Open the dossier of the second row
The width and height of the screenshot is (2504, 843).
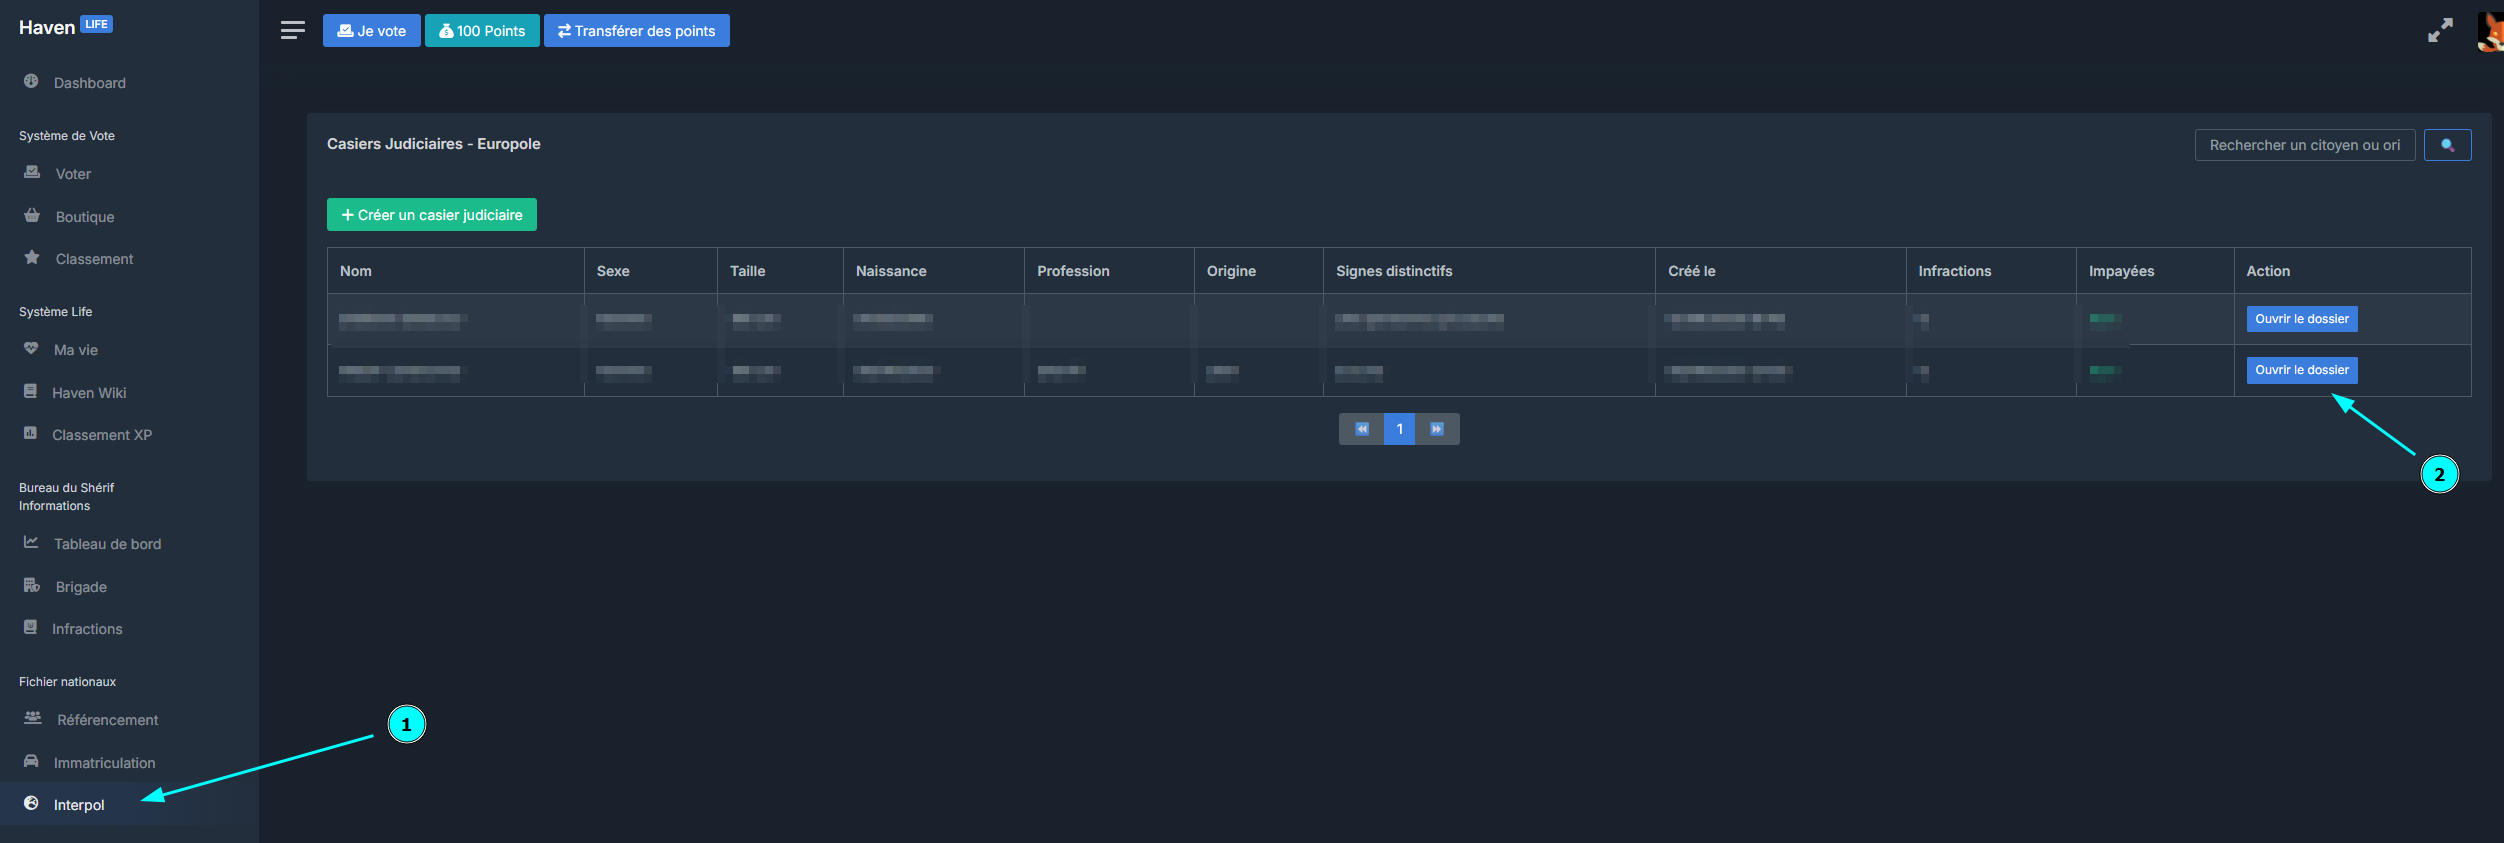coord(2302,370)
